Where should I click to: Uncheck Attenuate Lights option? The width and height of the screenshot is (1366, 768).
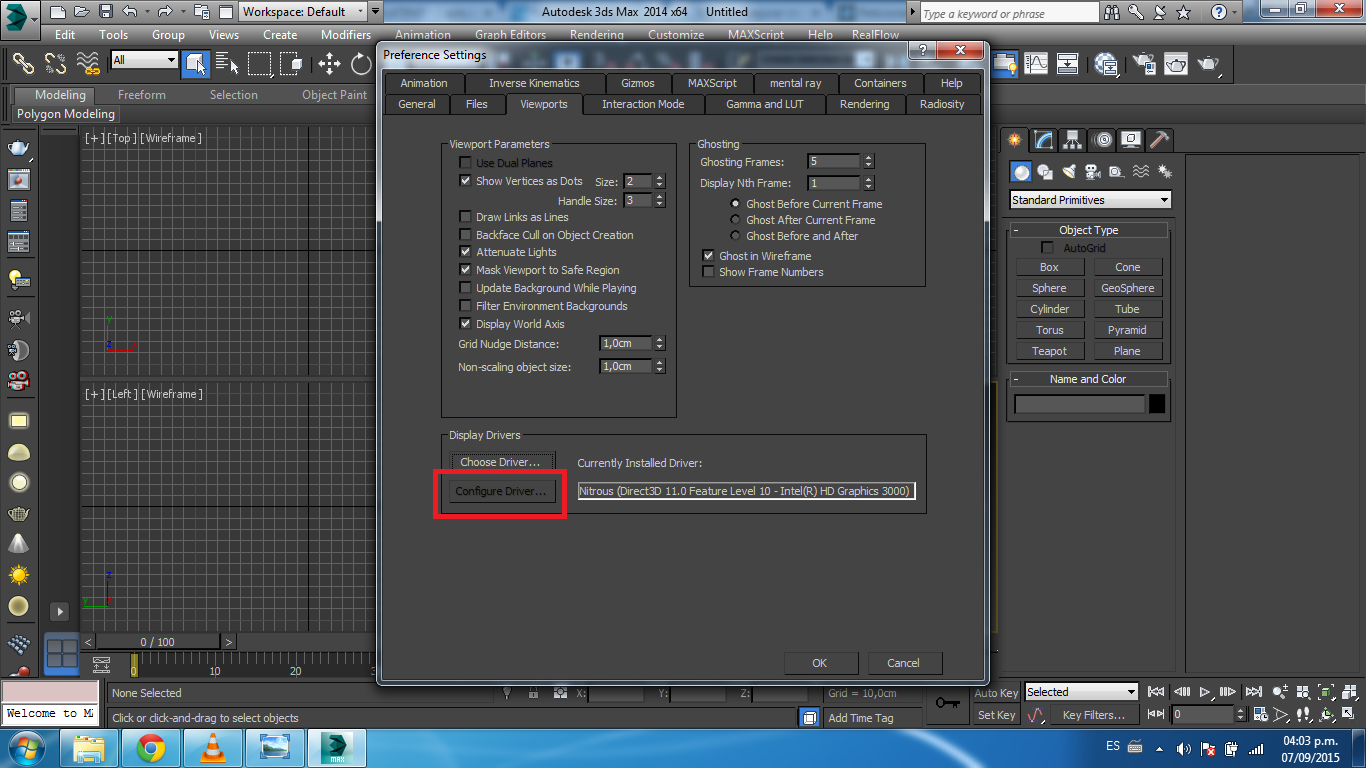point(465,252)
